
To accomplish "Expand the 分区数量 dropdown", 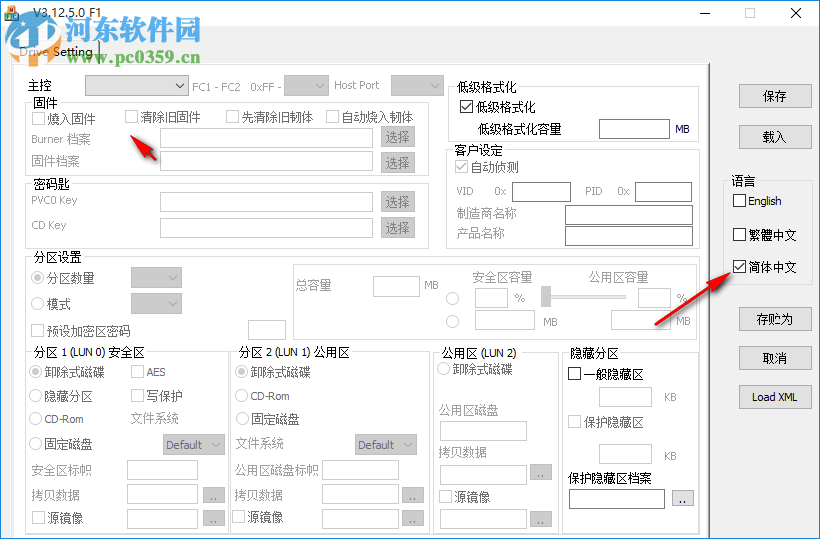I will (x=156, y=278).
